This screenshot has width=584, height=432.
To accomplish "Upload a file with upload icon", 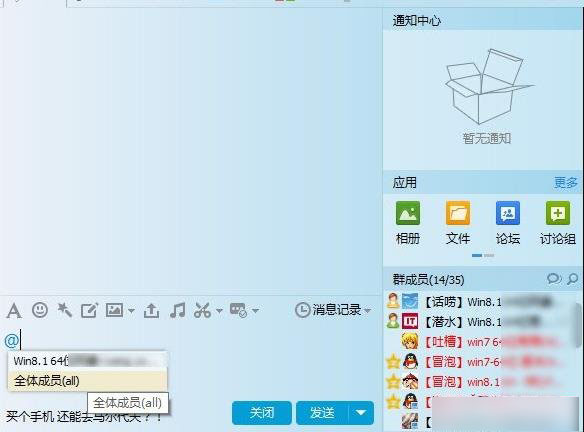I will (x=151, y=310).
